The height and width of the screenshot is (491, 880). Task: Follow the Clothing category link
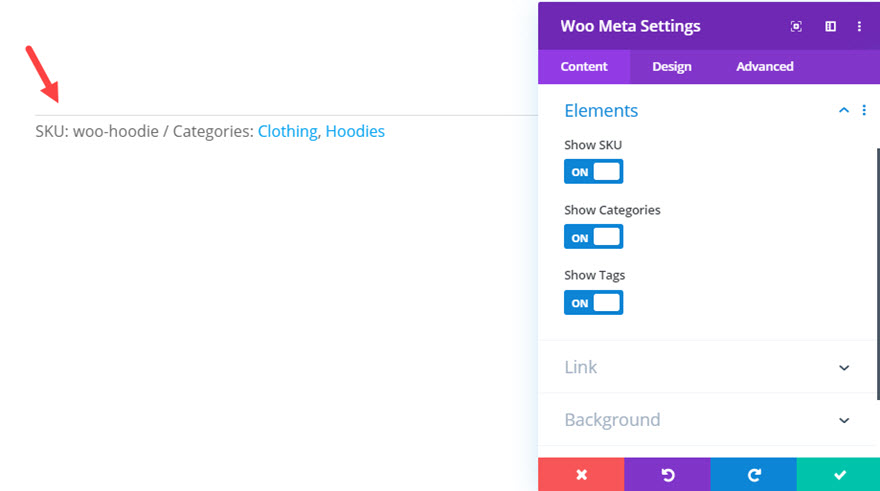tap(287, 131)
